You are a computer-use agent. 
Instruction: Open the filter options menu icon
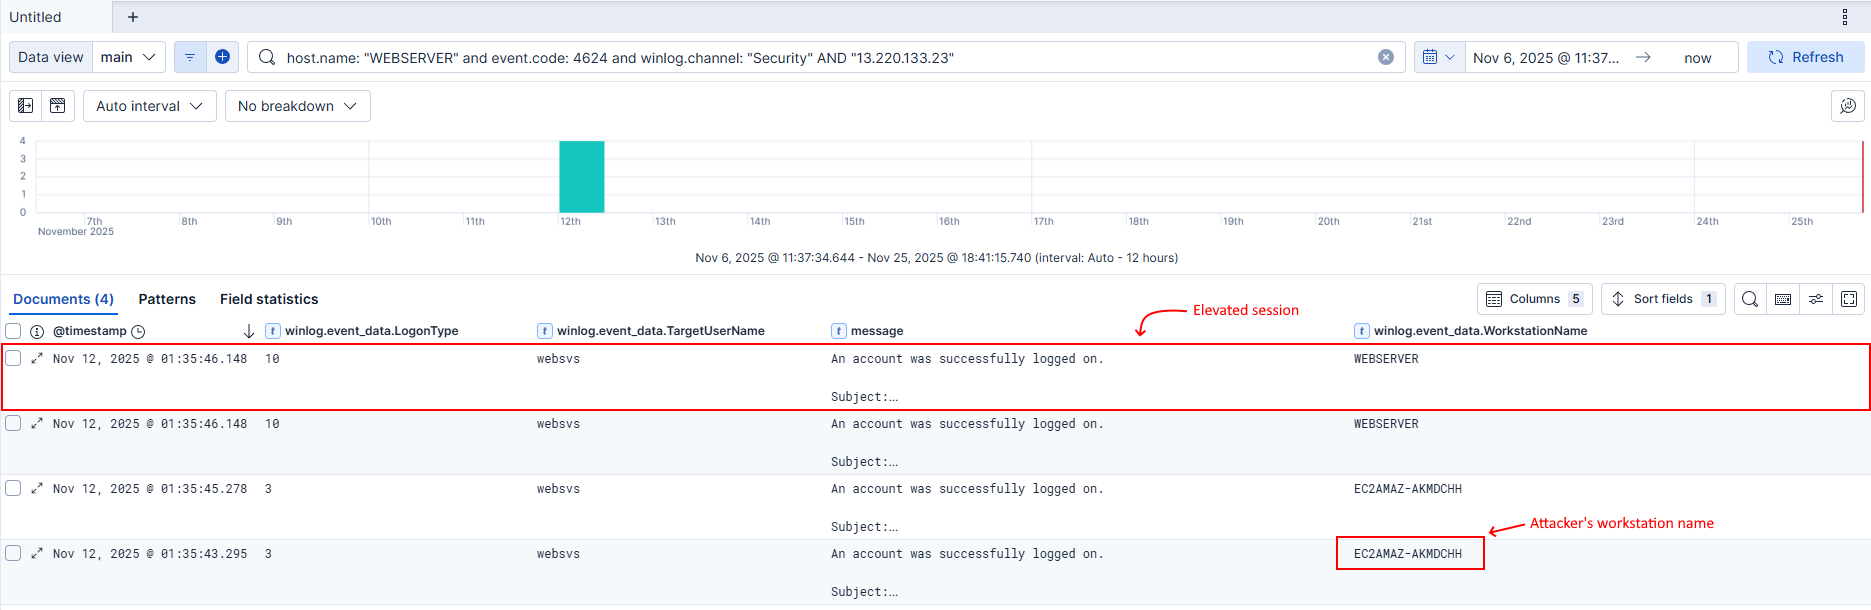coord(190,57)
